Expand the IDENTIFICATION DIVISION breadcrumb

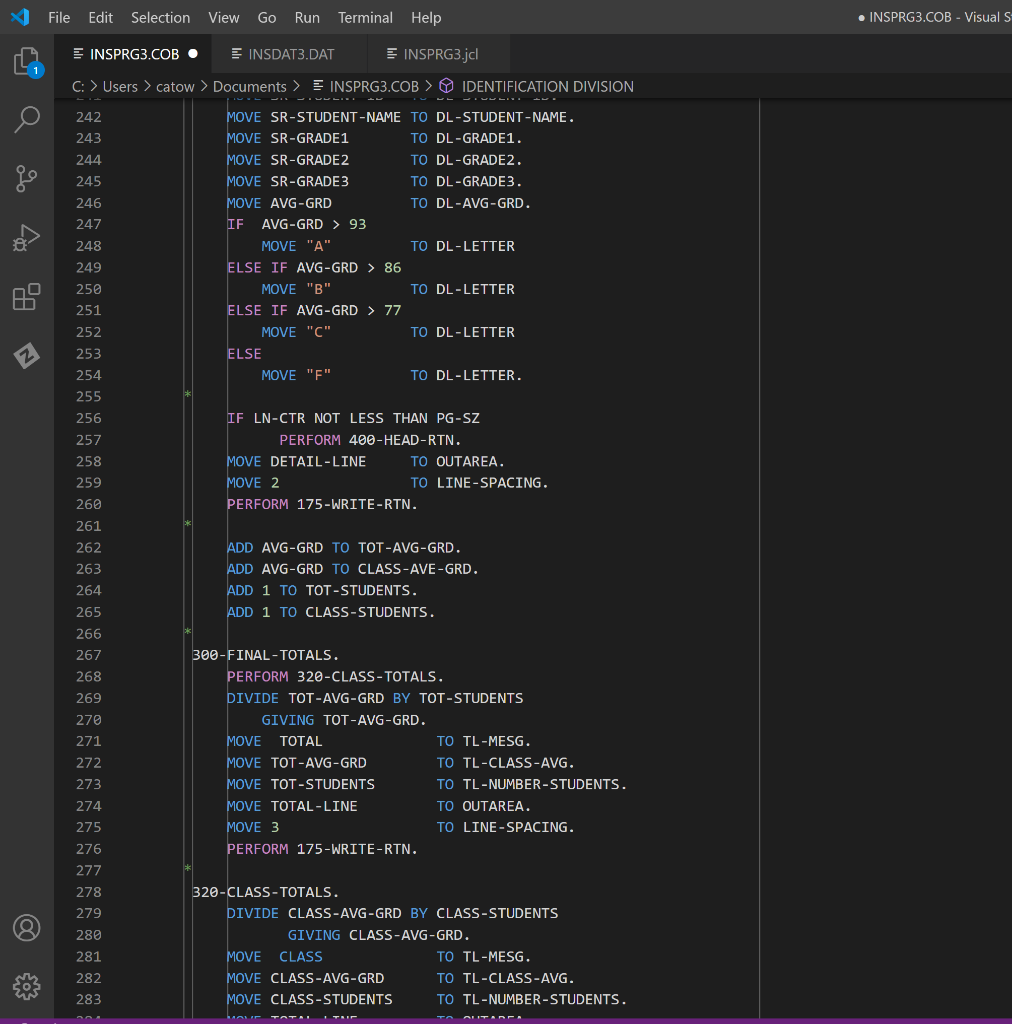coord(547,87)
